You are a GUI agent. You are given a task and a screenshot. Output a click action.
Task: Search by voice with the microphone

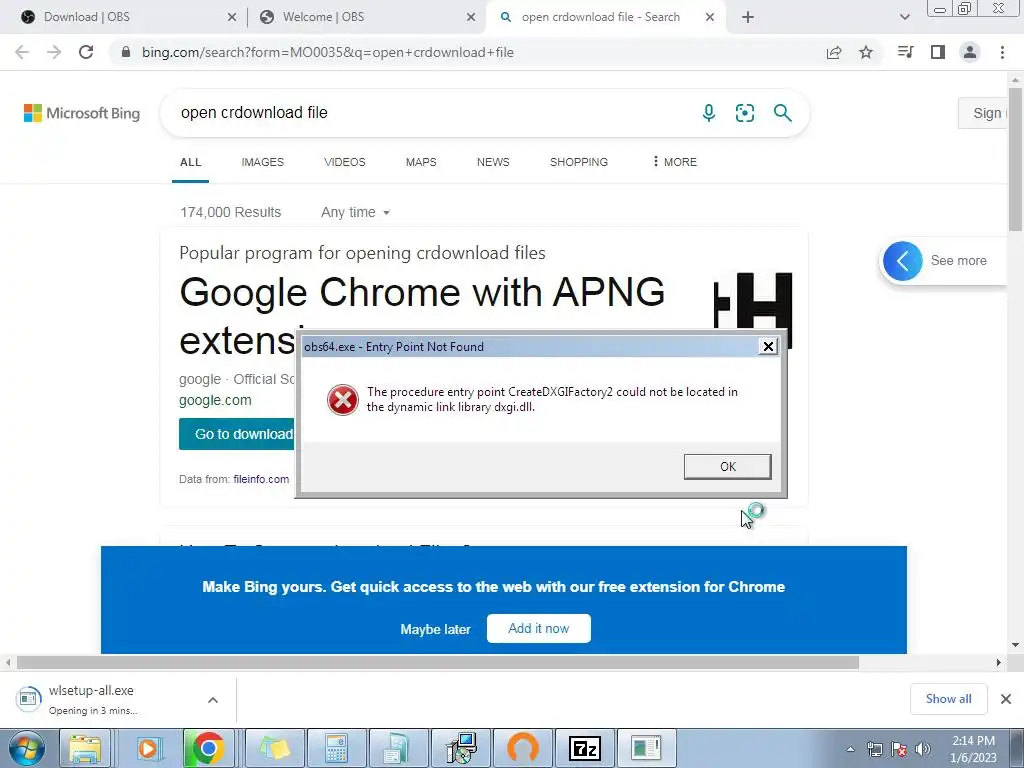coord(709,113)
